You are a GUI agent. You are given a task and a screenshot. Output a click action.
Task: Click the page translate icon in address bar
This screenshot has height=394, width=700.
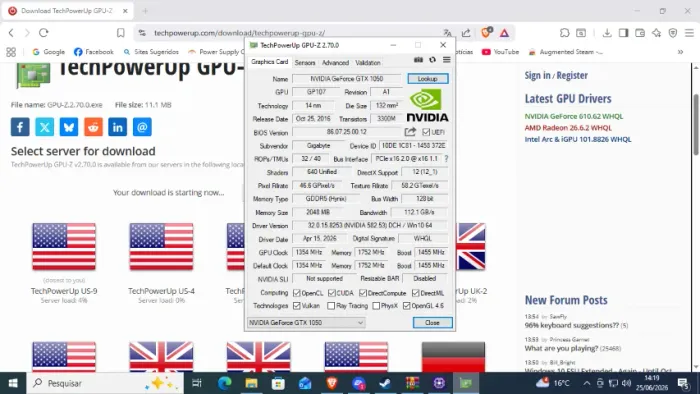tap(447, 33)
